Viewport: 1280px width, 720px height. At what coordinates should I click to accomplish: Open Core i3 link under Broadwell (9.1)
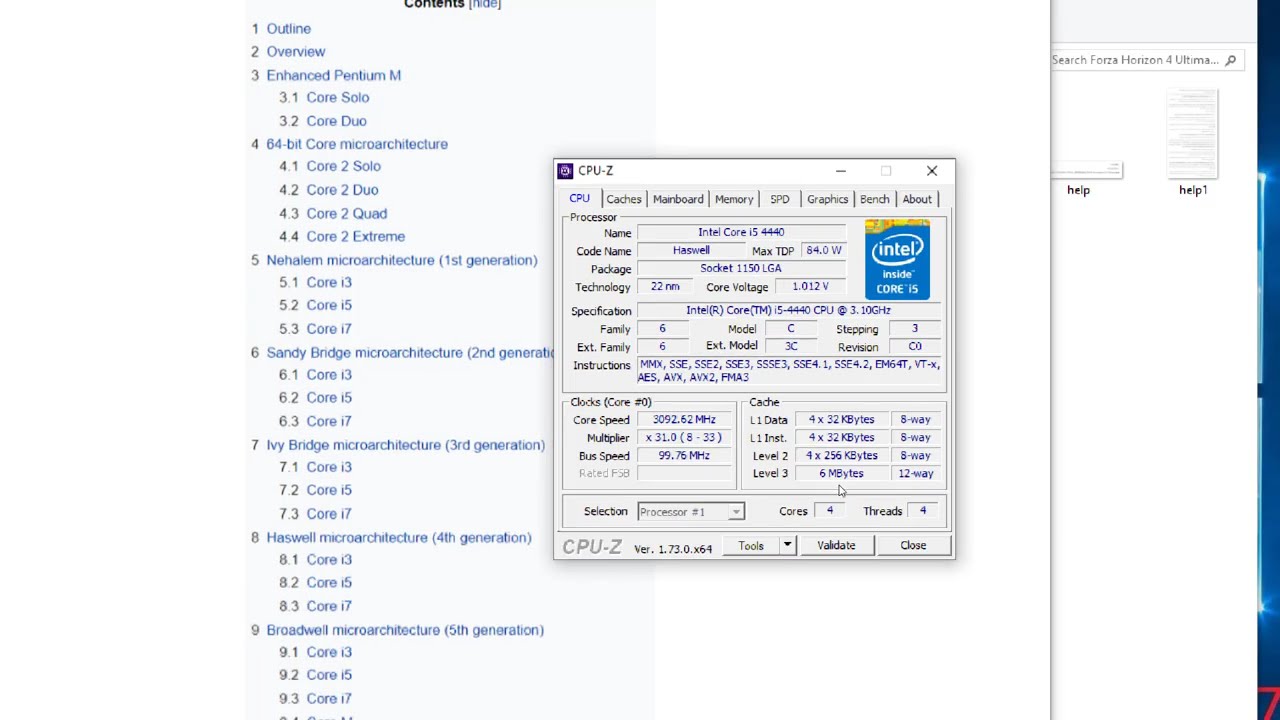pos(329,652)
